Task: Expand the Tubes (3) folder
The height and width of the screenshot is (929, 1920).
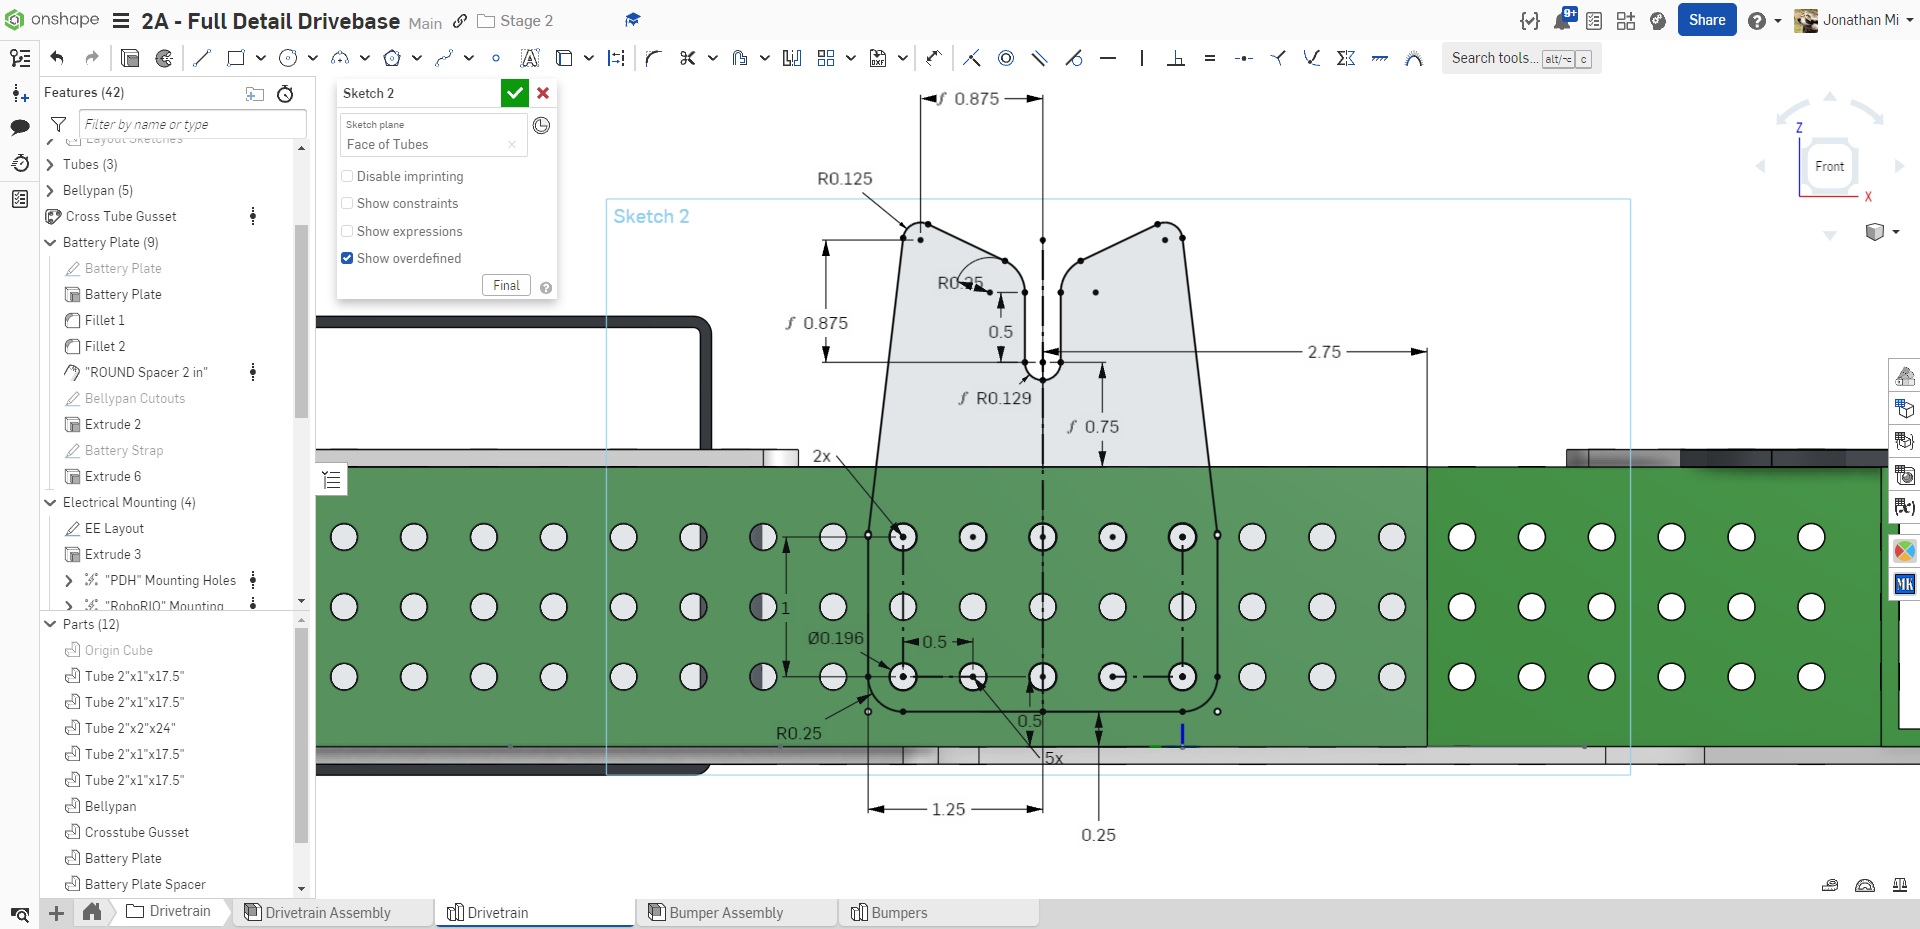Action: [50, 164]
